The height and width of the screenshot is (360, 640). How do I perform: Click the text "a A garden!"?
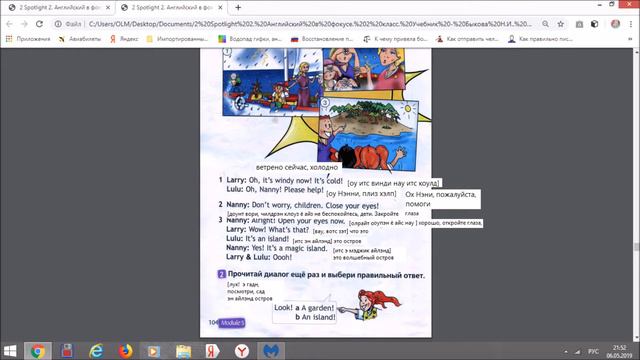coord(314,308)
